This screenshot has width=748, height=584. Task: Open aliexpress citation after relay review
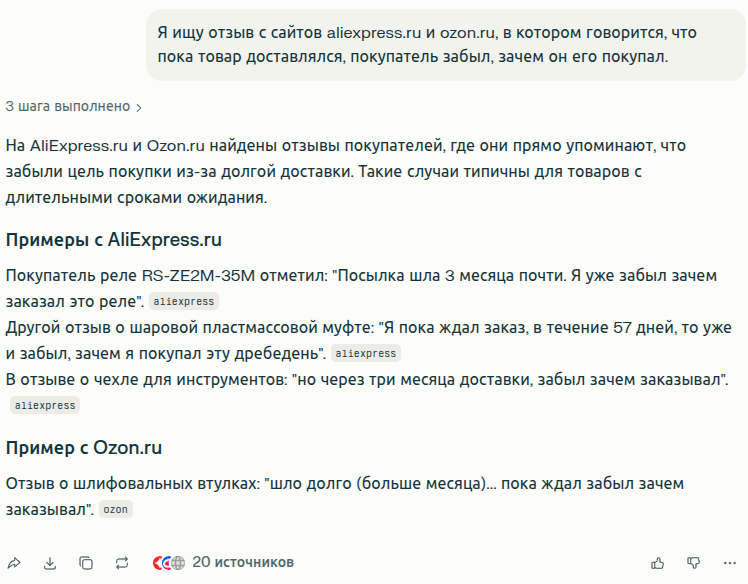(183, 301)
